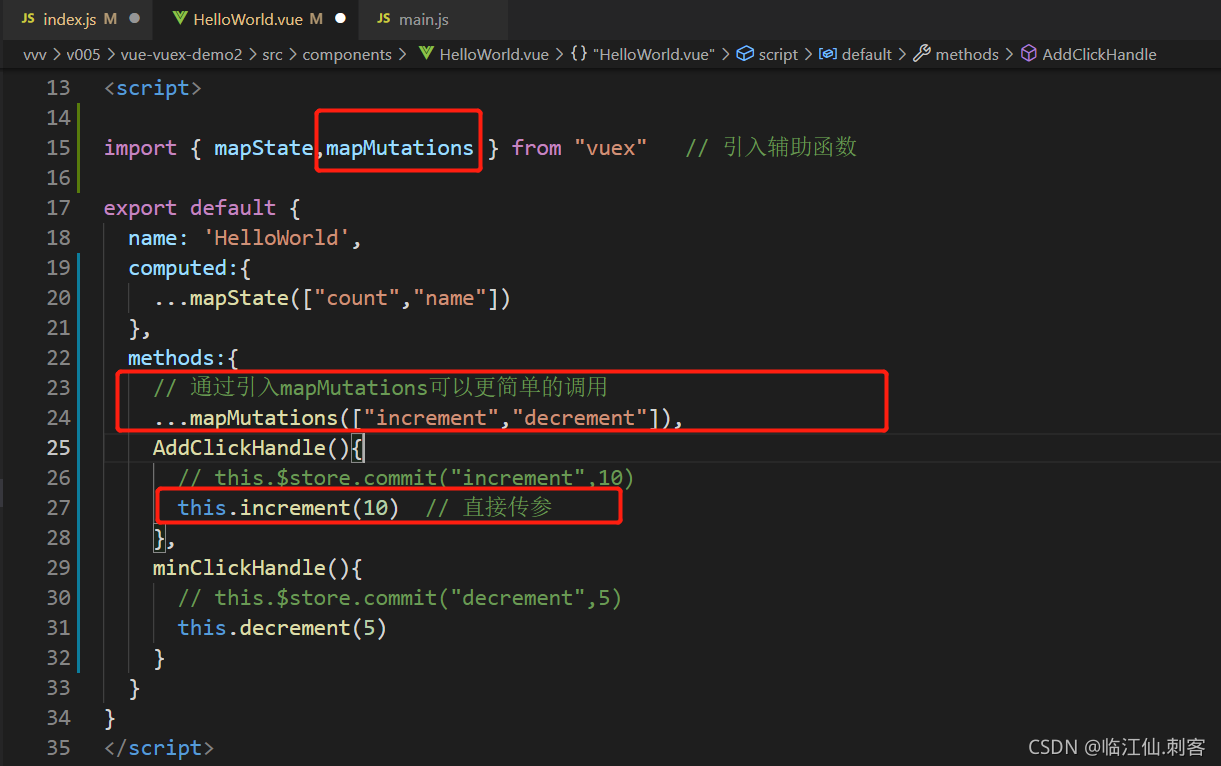Click the comment 直接传参
The image size is (1221, 766).
click(x=489, y=508)
